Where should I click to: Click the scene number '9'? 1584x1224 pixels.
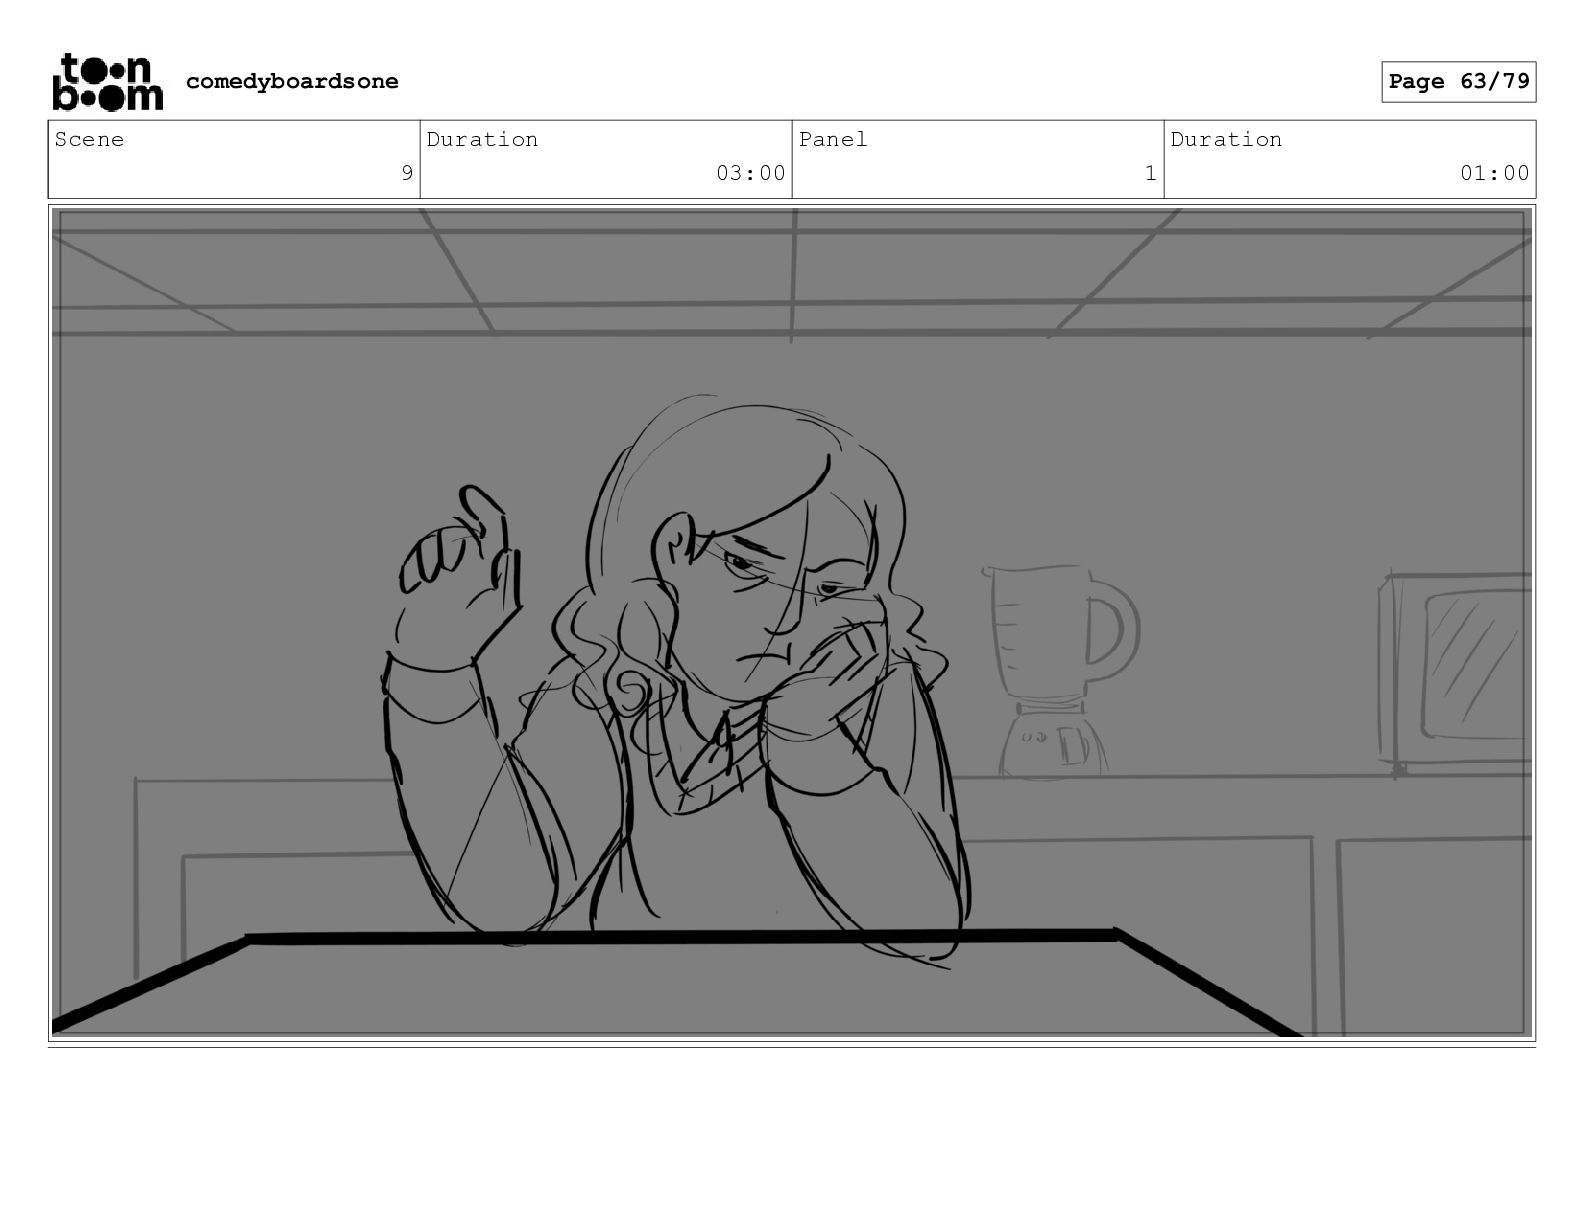(407, 173)
